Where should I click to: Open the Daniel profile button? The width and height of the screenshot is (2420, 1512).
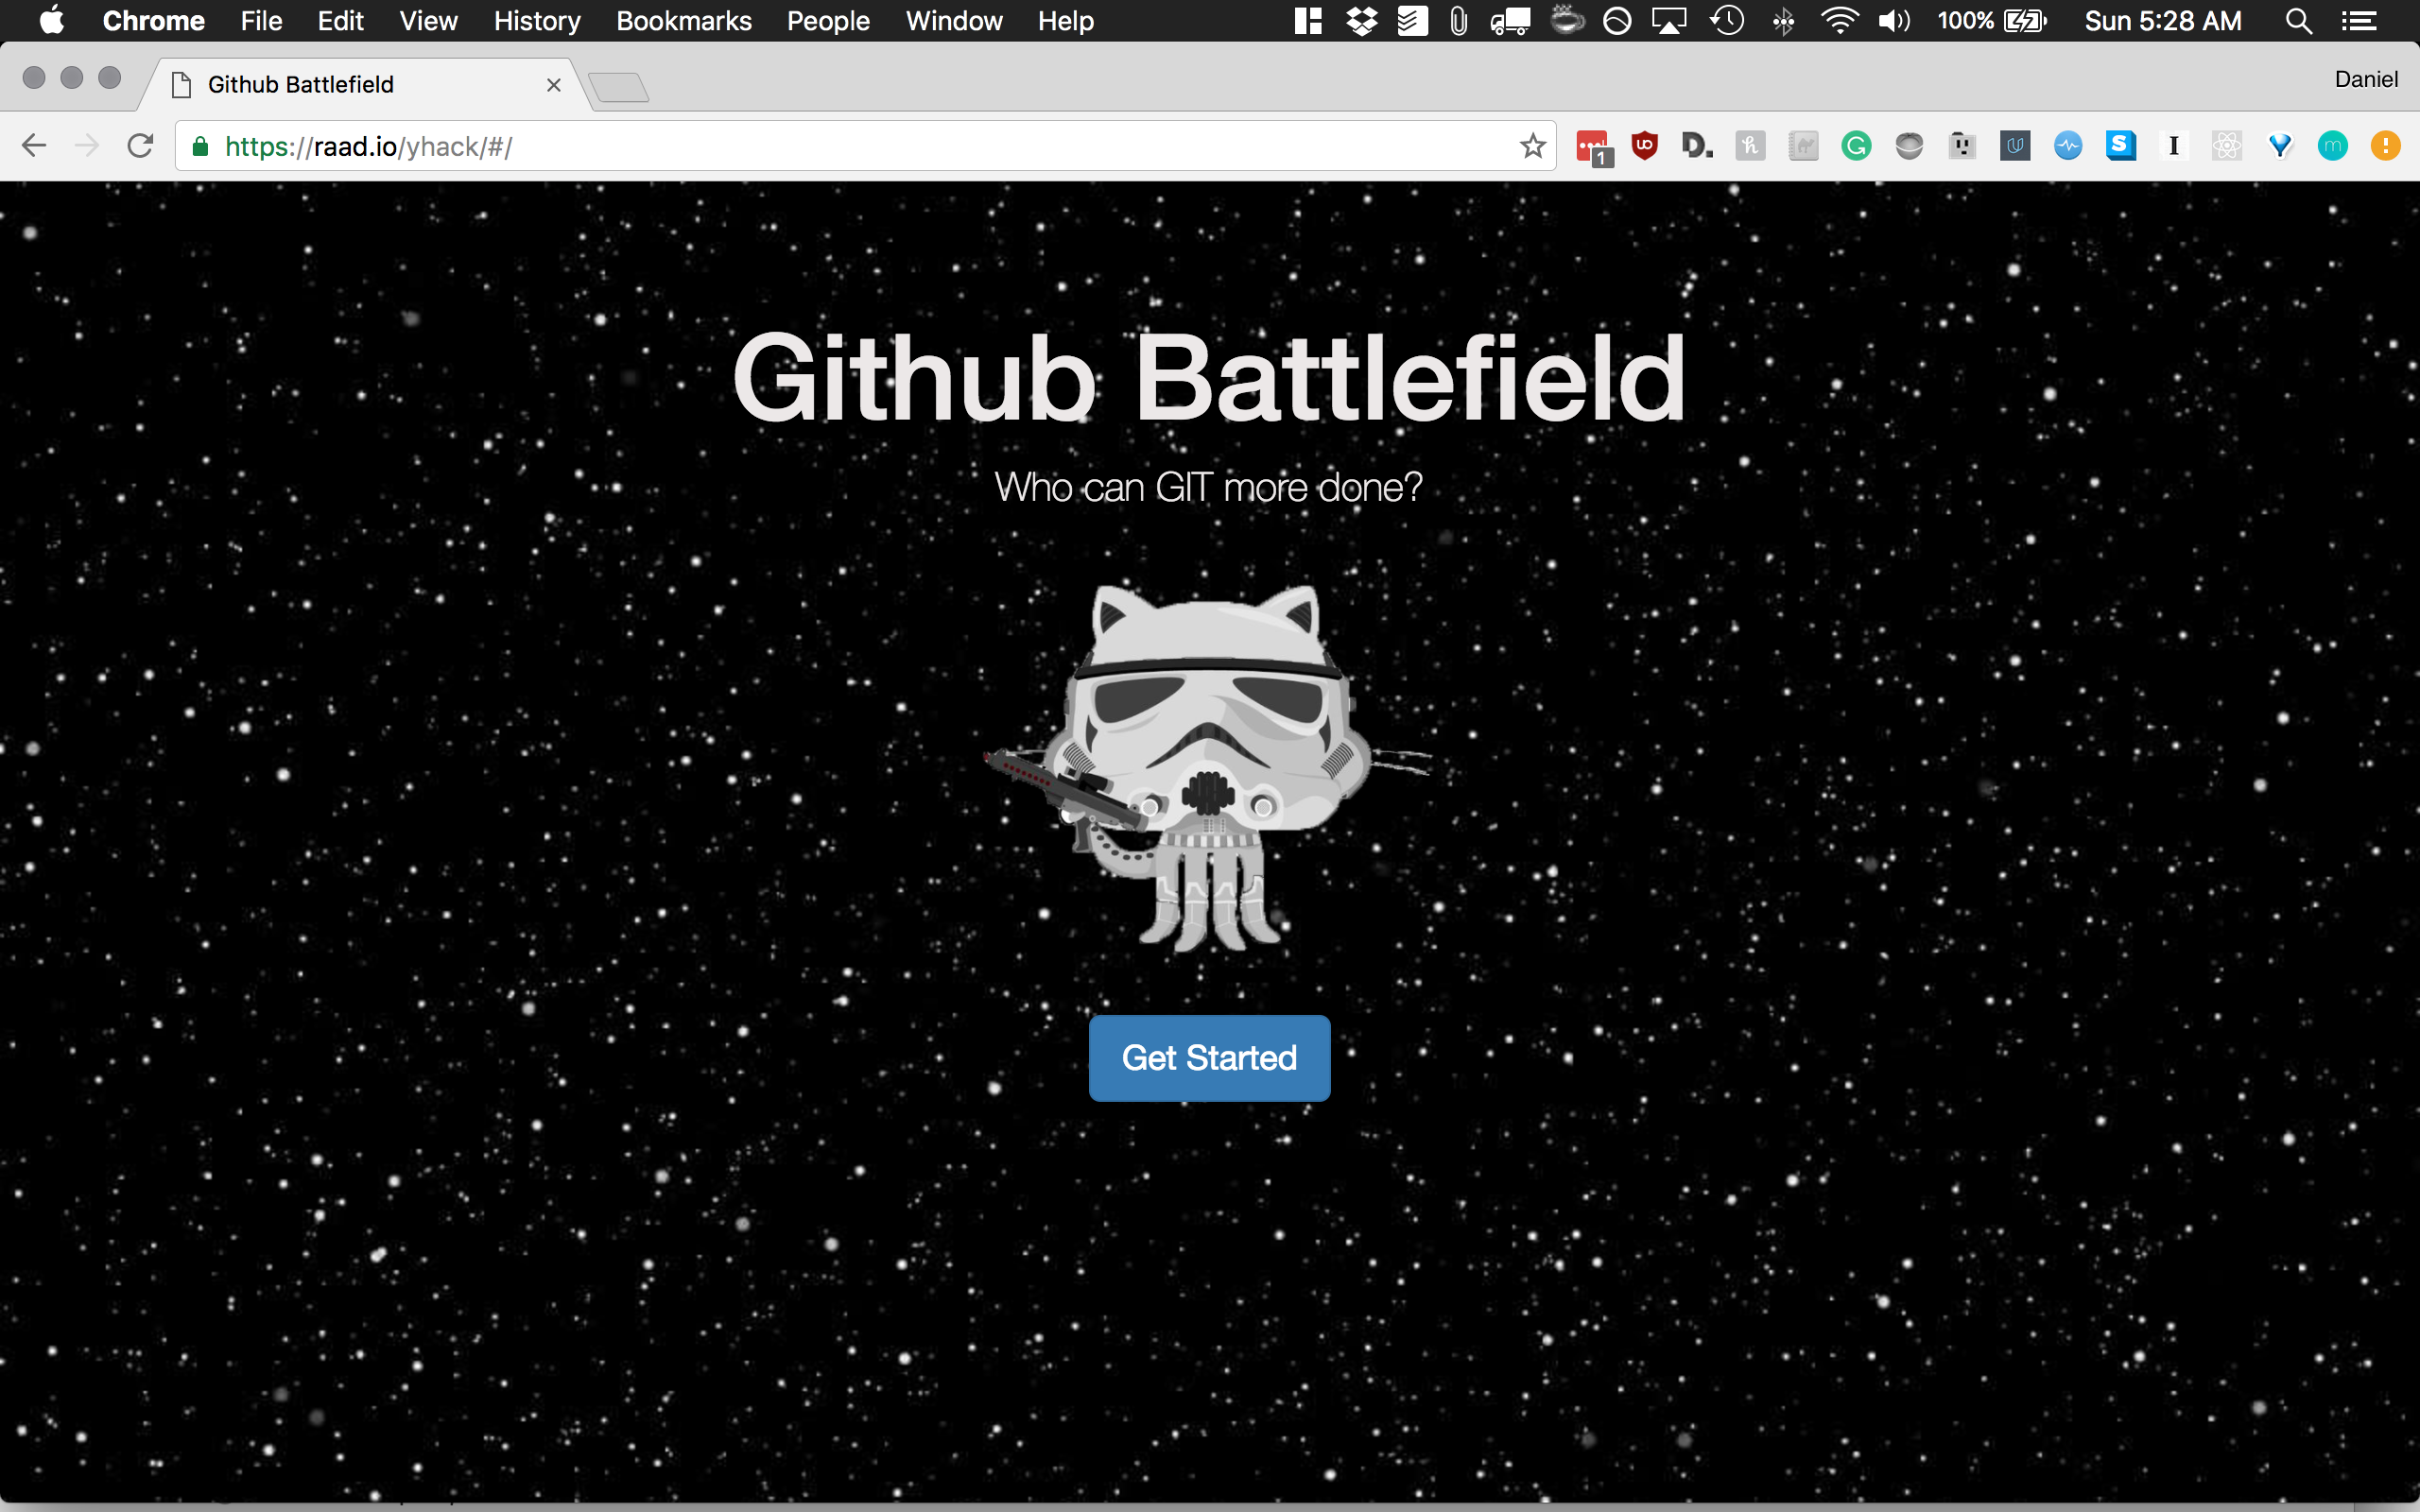click(2365, 79)
